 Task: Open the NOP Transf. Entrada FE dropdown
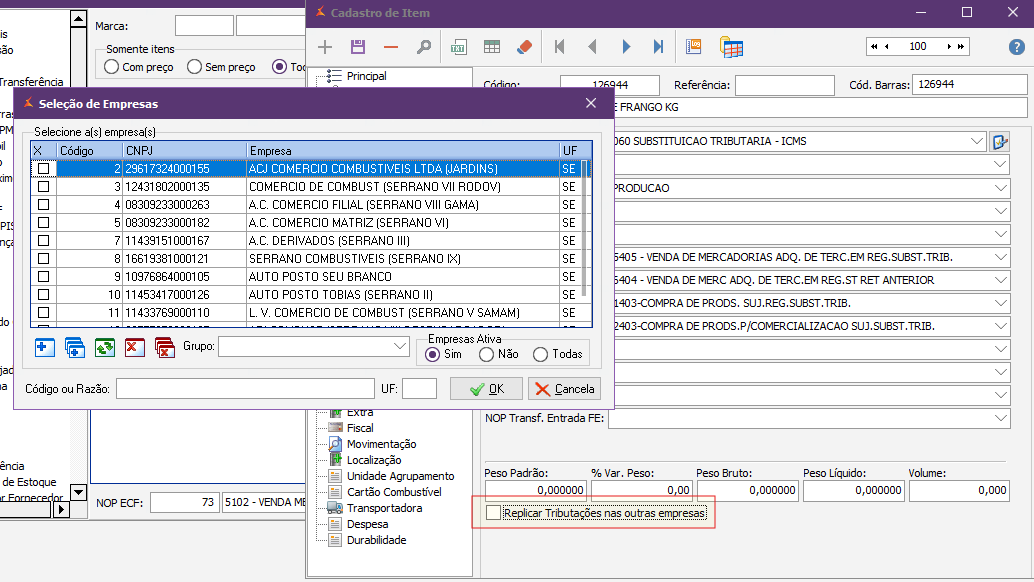(x=1001, y=418)
